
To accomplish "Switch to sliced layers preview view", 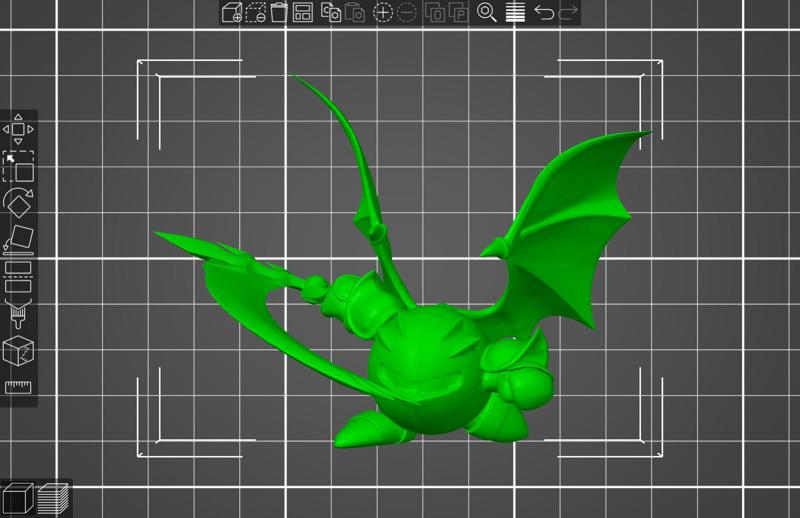I will [x=53, y=499].
